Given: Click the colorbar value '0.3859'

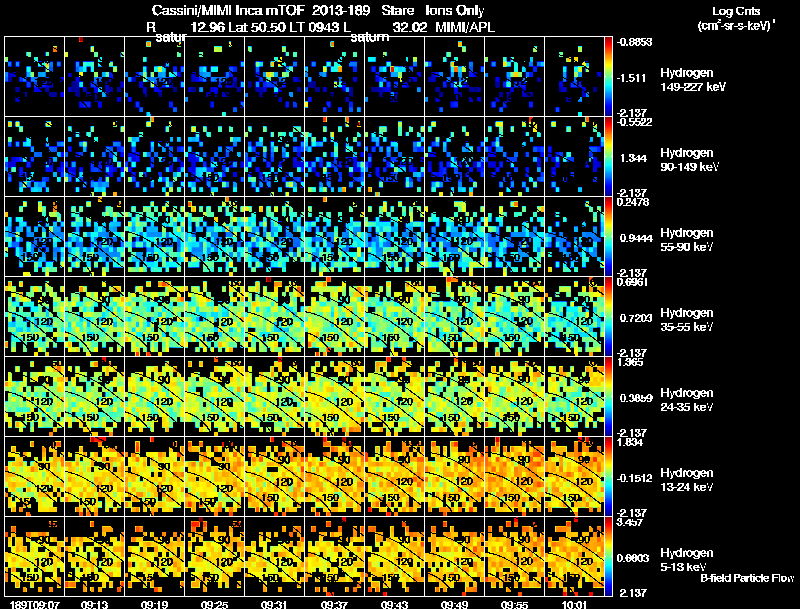Looking at the screenshot, I should [636, 398].
